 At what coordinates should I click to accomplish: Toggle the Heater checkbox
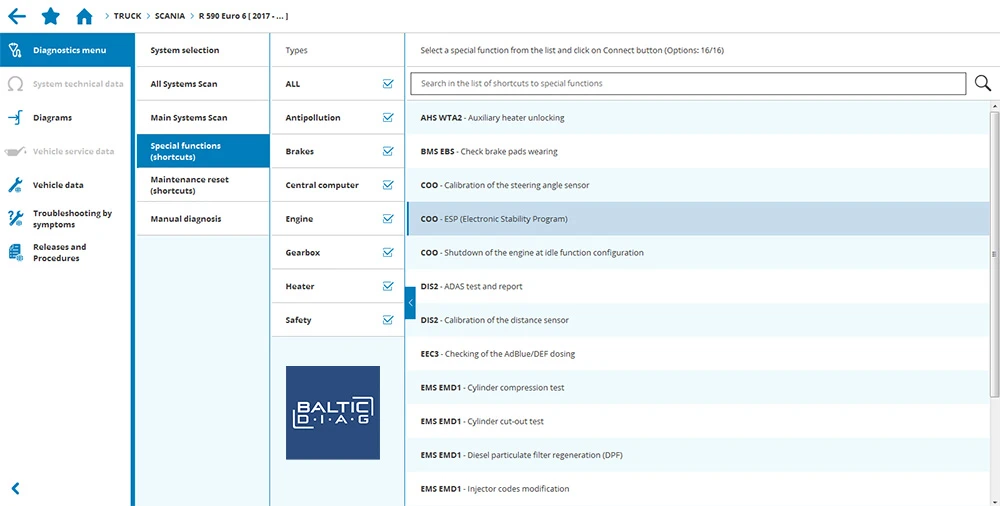388,286
